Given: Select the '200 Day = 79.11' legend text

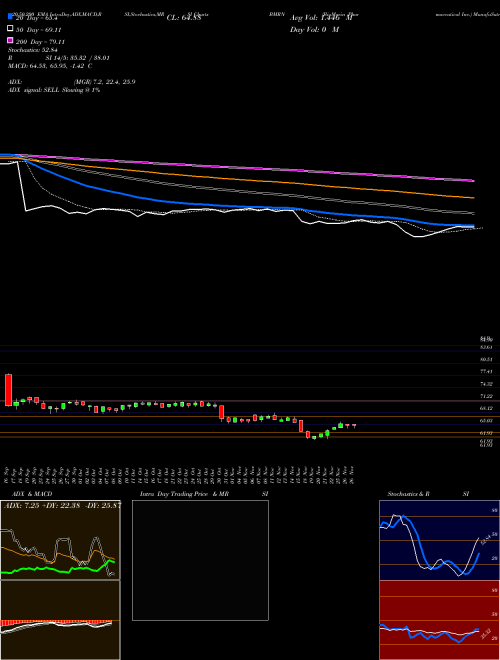Looking at the screenshot, I should tap(40, 42).
